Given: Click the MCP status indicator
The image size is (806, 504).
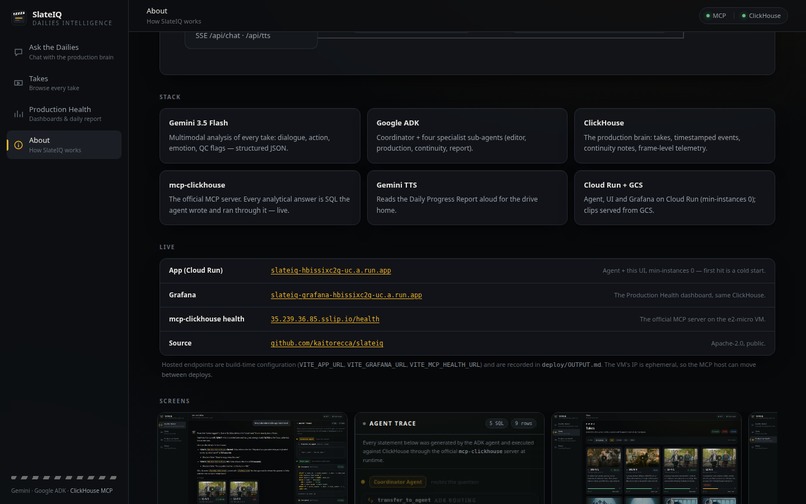Looking at the screenshot, I should pos(716,16).
